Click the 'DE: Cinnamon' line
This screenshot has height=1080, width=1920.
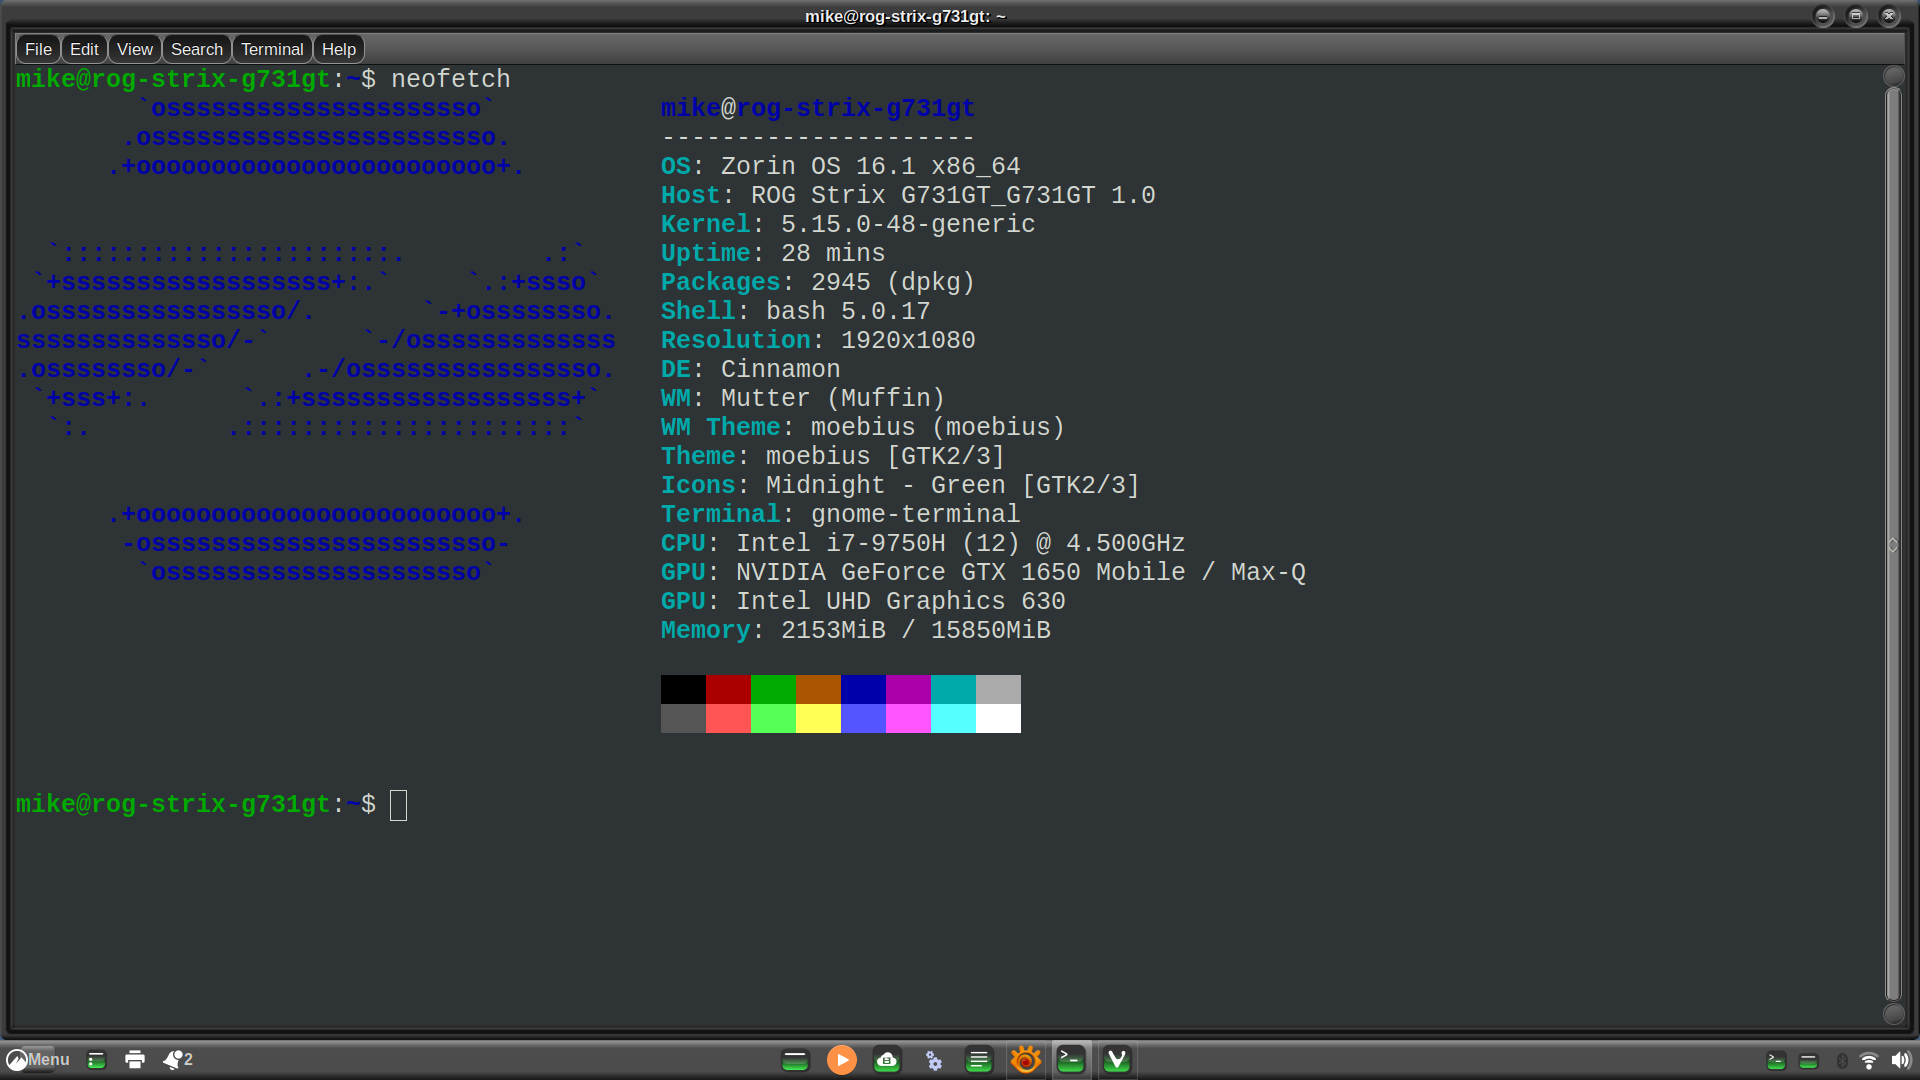(x=750, y=370)
